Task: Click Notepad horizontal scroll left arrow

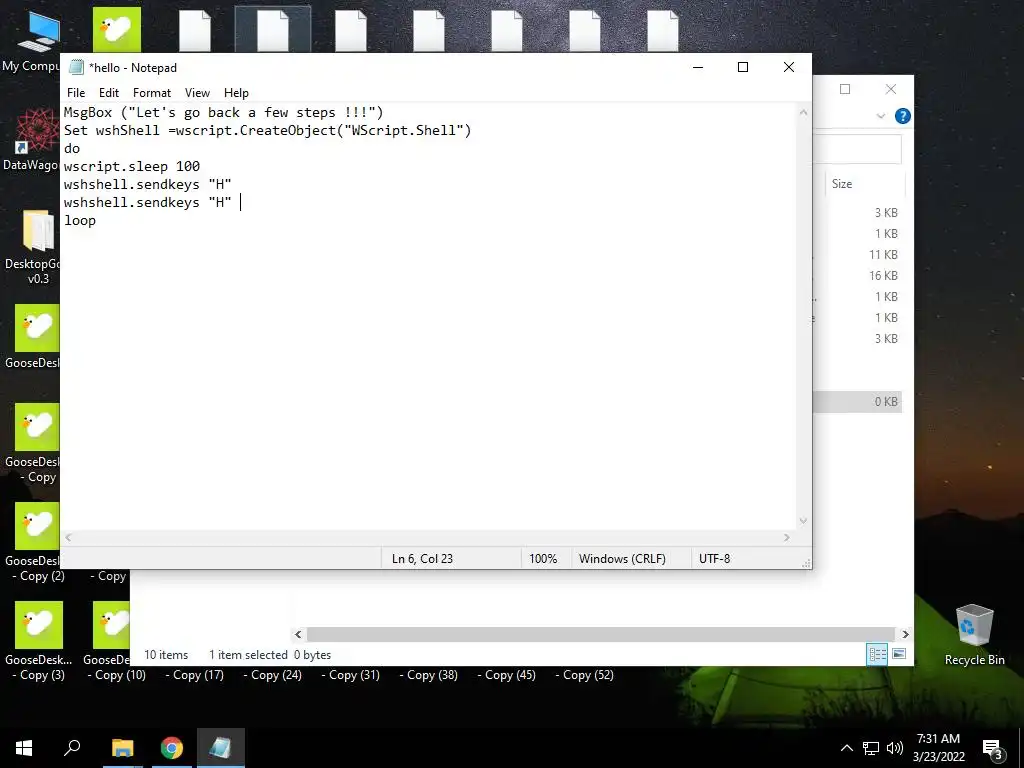Action: [x=69, y=537]
